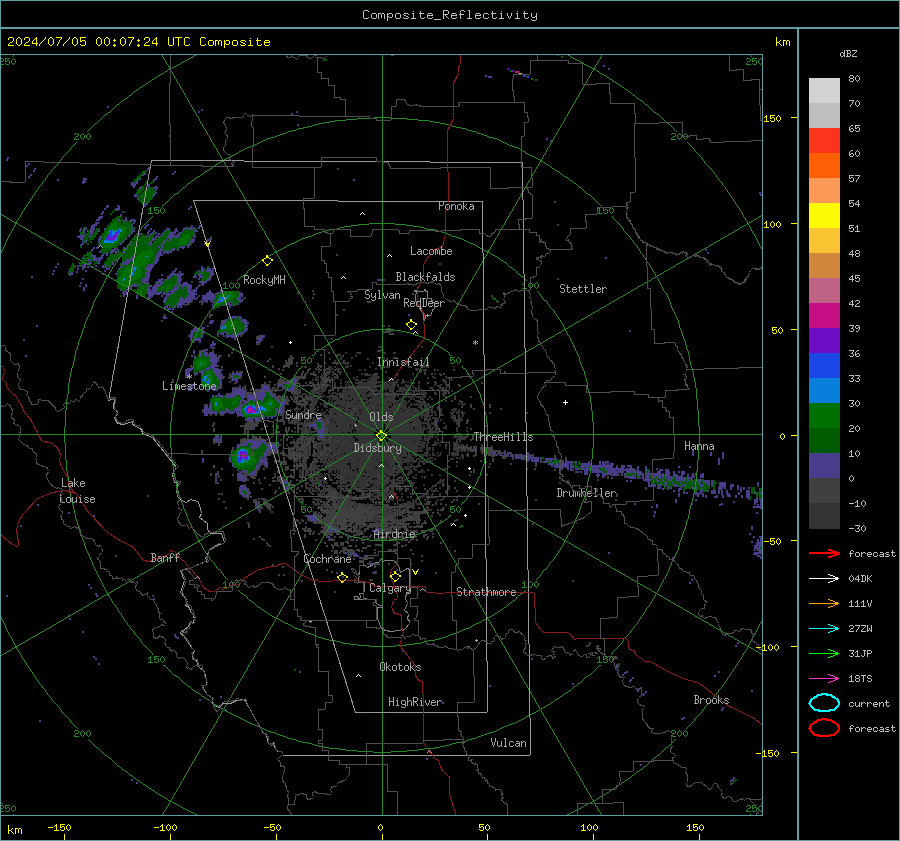Click the Vulcan town label
The image size is (900, 841).
click(x=508, y=743)
